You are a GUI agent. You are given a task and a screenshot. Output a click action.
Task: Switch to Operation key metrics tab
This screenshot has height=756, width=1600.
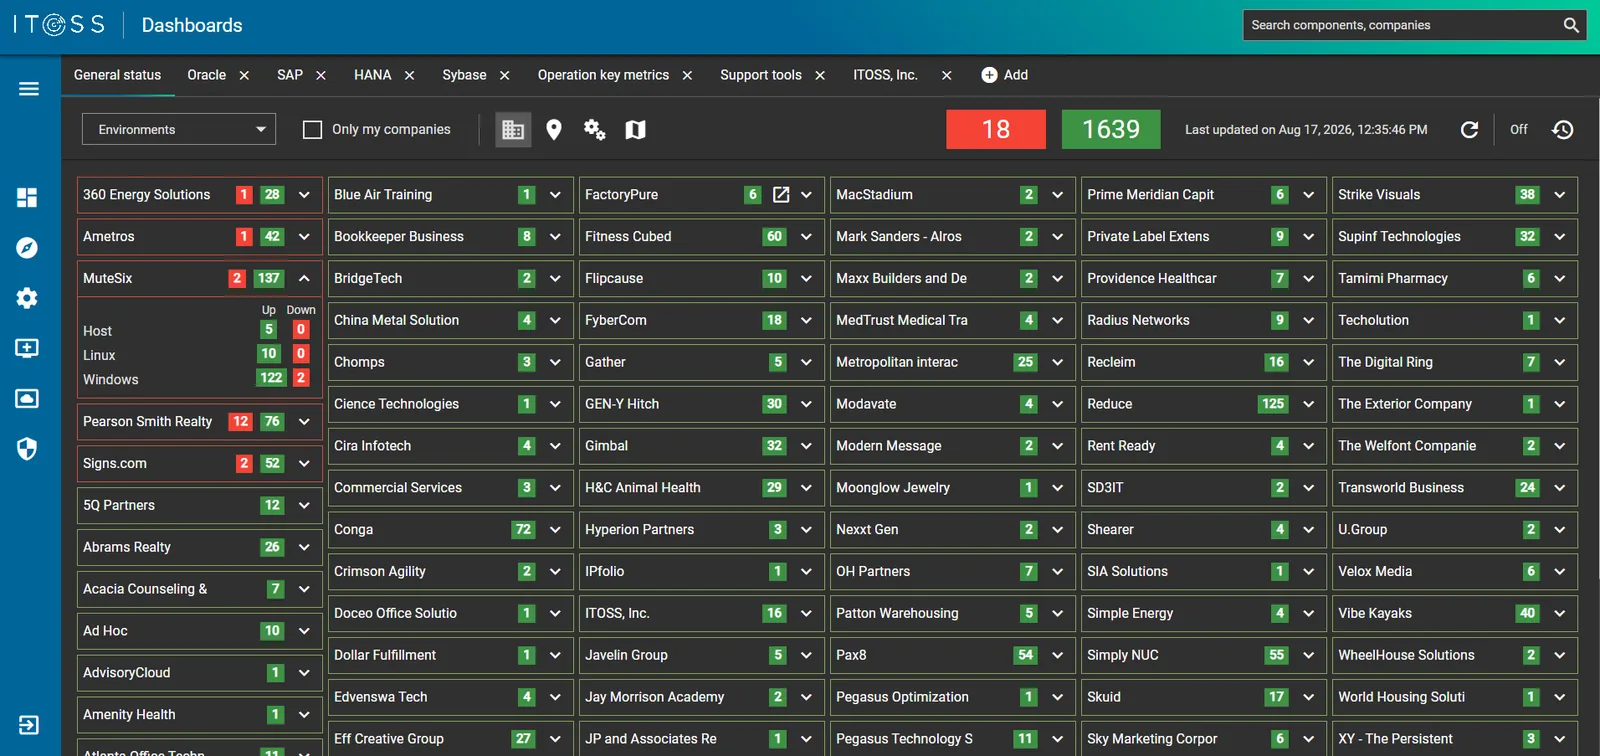pos(603,75)
